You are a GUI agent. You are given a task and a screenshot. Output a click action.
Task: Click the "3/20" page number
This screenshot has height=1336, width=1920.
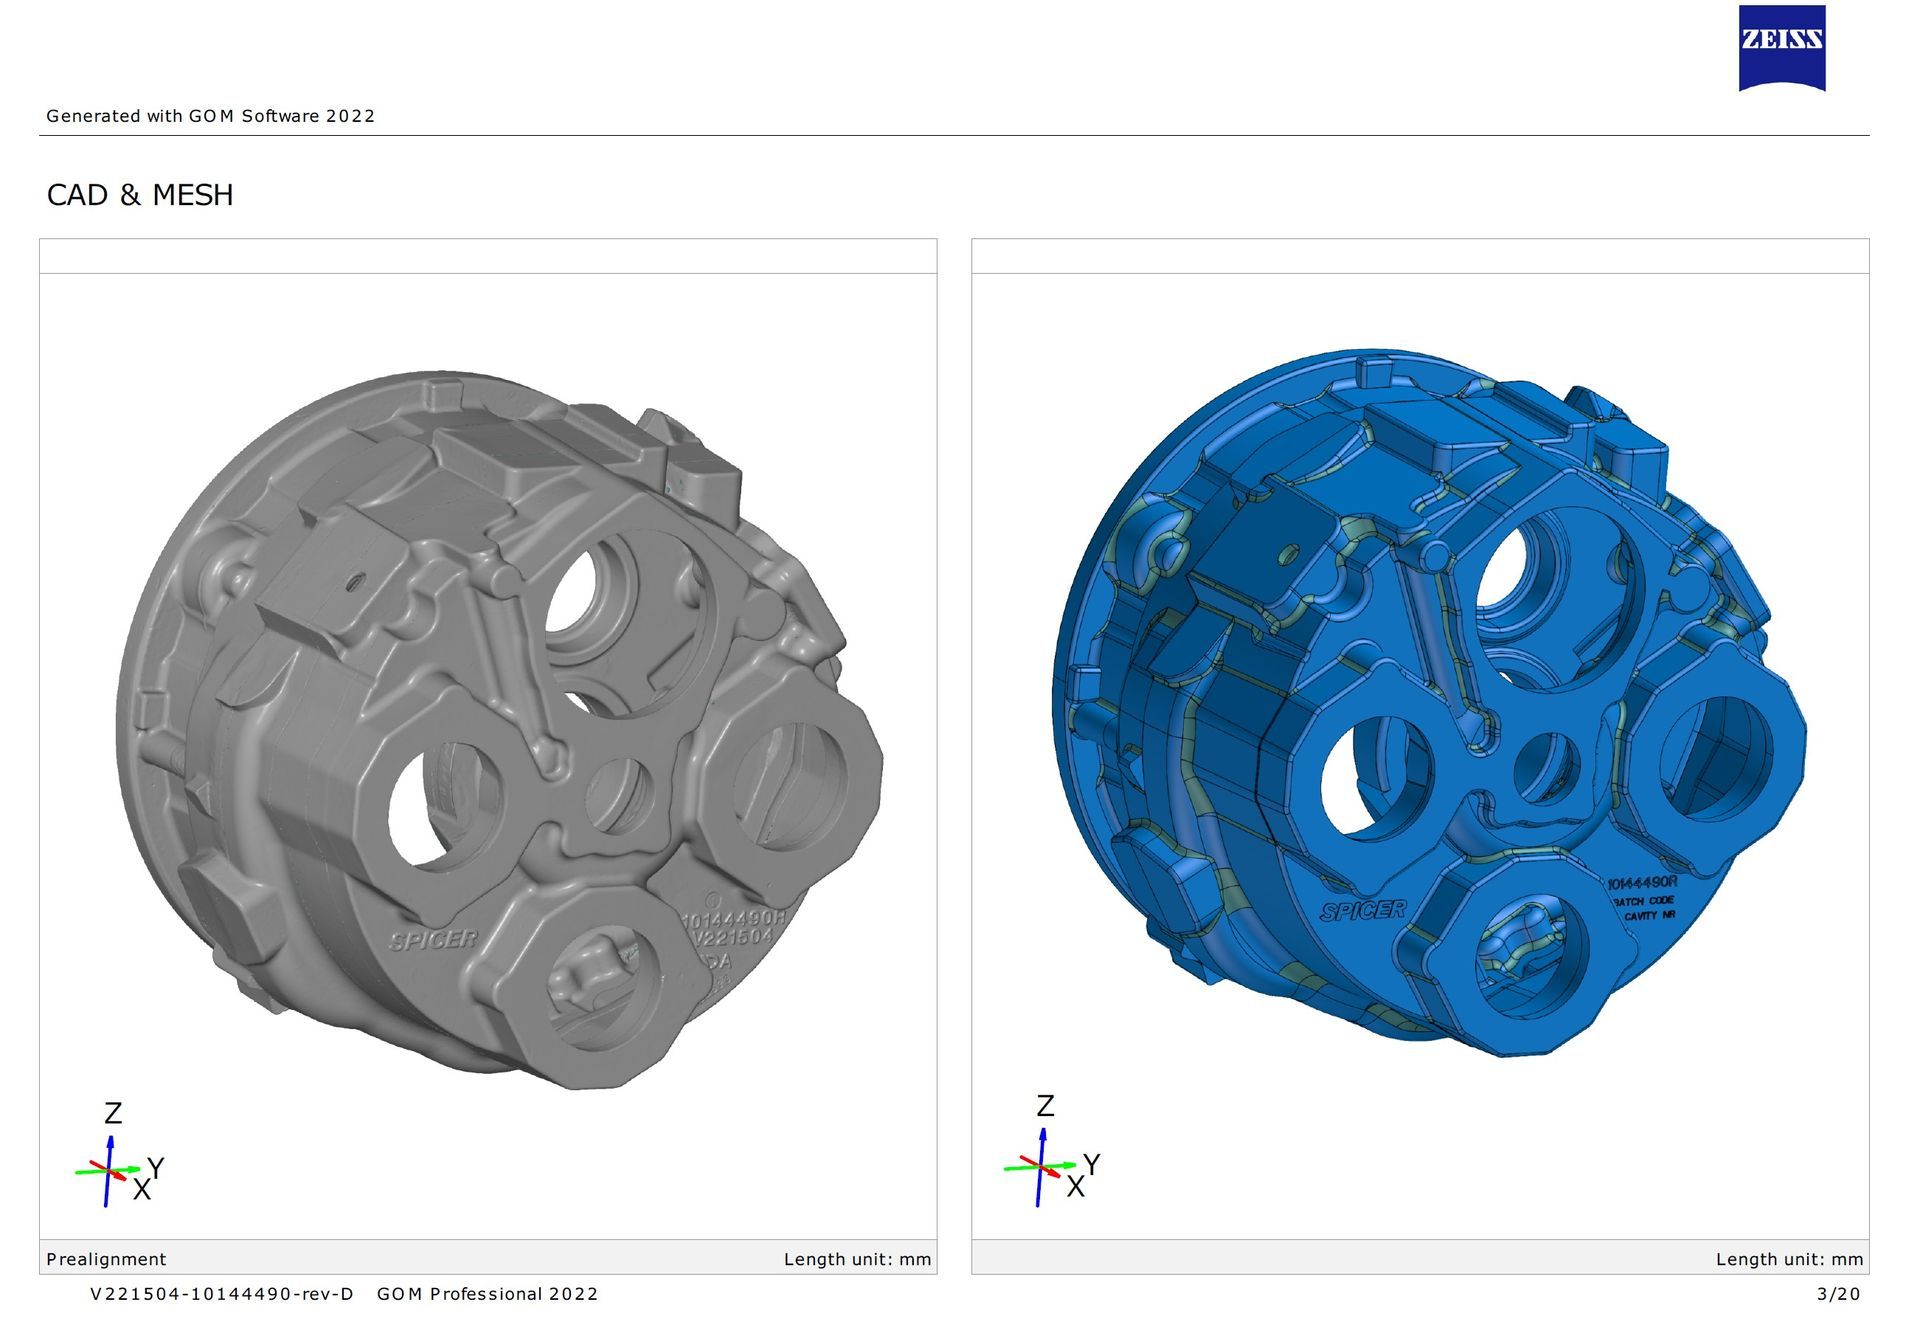point(1838,1294)
